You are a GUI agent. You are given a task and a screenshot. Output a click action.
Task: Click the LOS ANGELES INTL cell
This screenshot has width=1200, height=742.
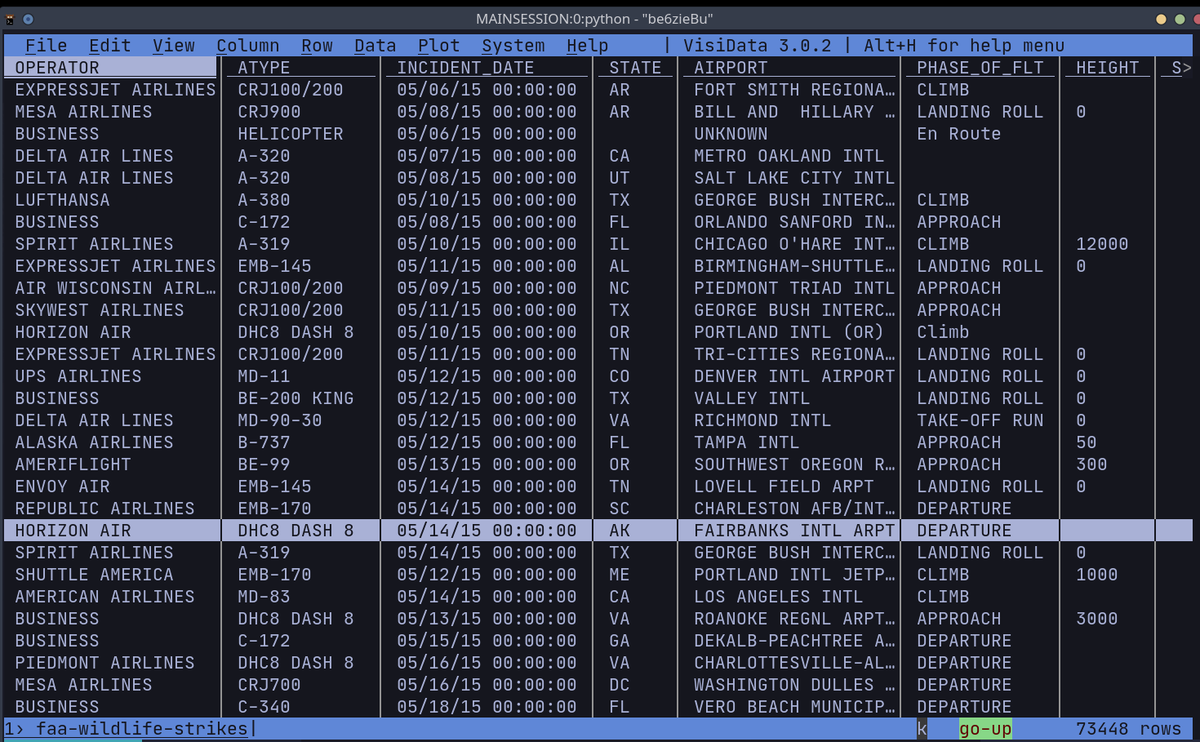click(779, 595)
